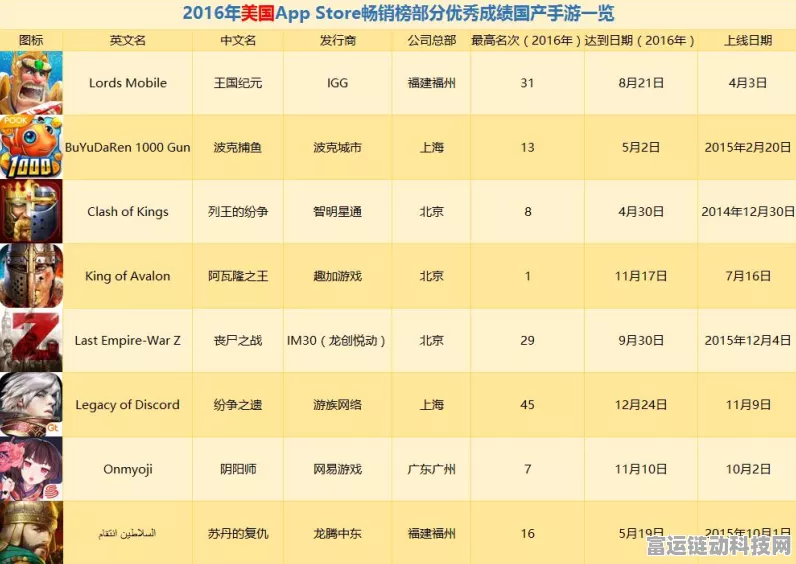Click the 2015年2月20日 launch date cell
796x564 pixels.
coord(747,147)
